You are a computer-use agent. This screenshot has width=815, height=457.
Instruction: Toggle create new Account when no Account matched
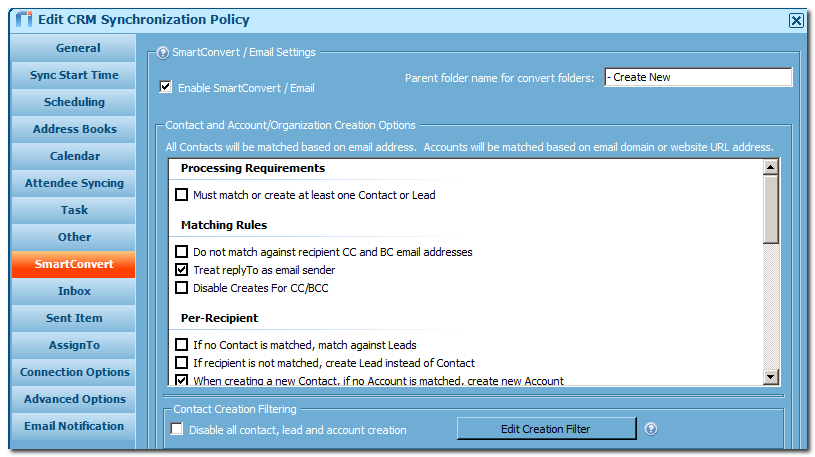point(181,380)
